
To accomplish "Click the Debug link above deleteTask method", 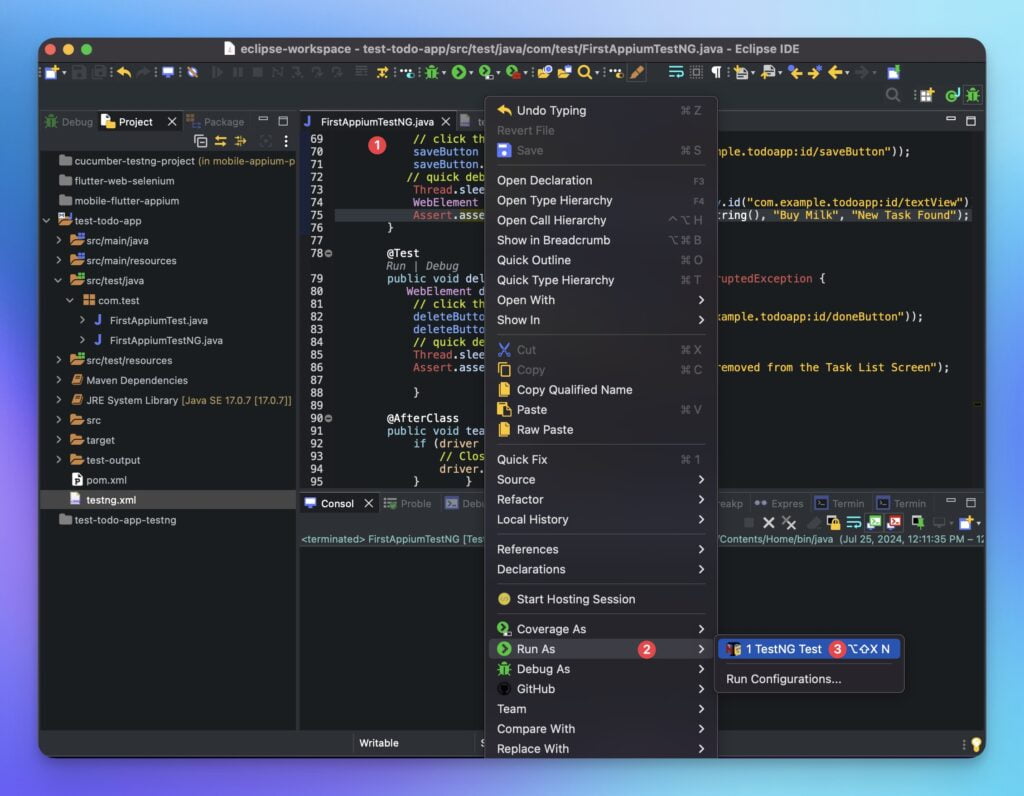I will [x=442, y=266].
